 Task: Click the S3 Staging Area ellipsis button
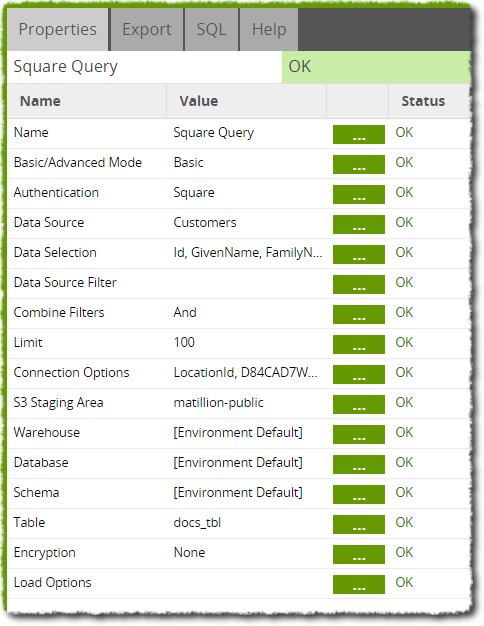(359, 404)
